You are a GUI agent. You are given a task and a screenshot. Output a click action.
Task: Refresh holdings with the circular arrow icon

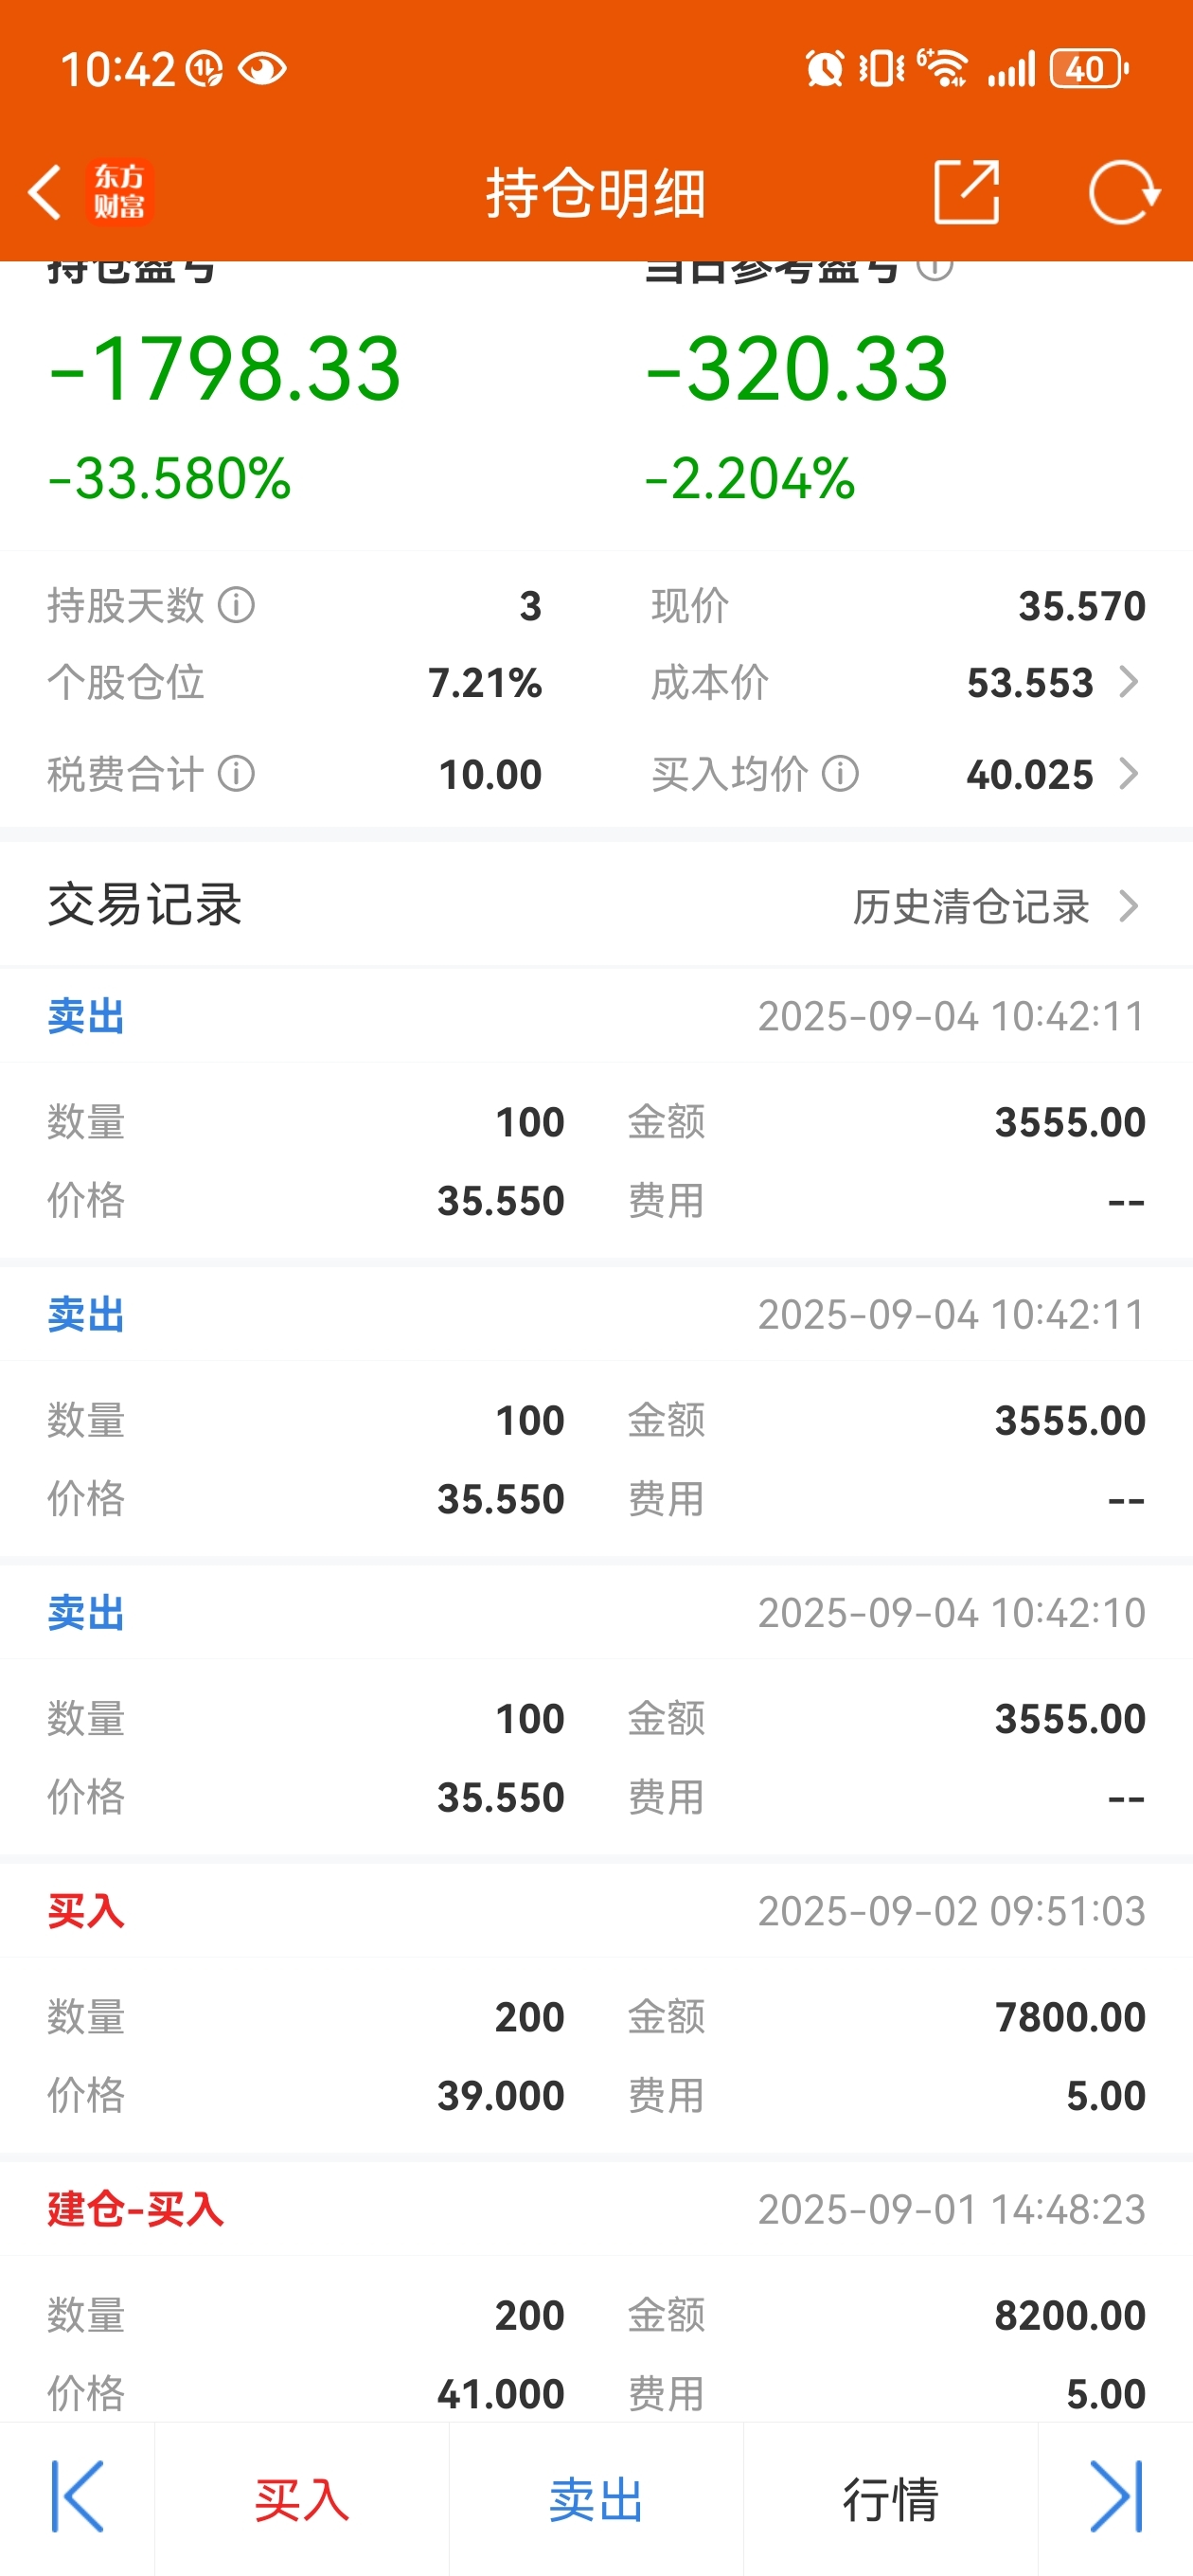point(1124,191)
